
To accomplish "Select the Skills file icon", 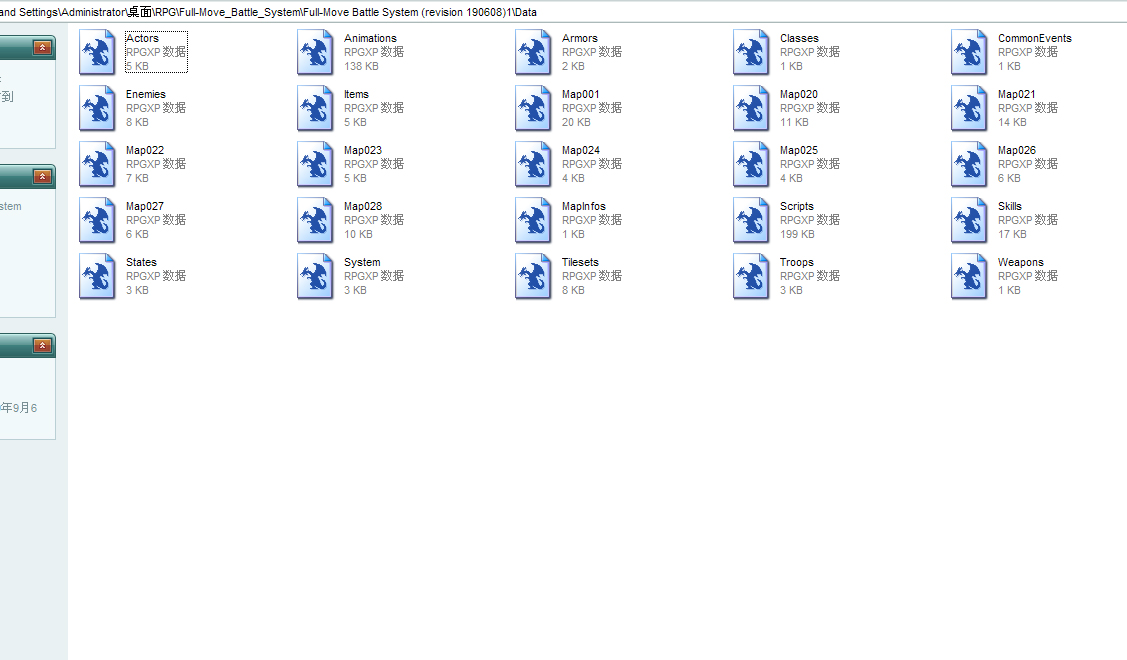I will point(969,220).
